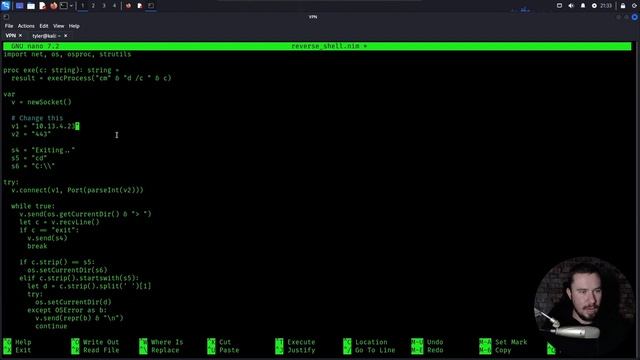Viewport: 640px width, 360px height.
Task: Click the blue close window button
Action: point(635,17)
